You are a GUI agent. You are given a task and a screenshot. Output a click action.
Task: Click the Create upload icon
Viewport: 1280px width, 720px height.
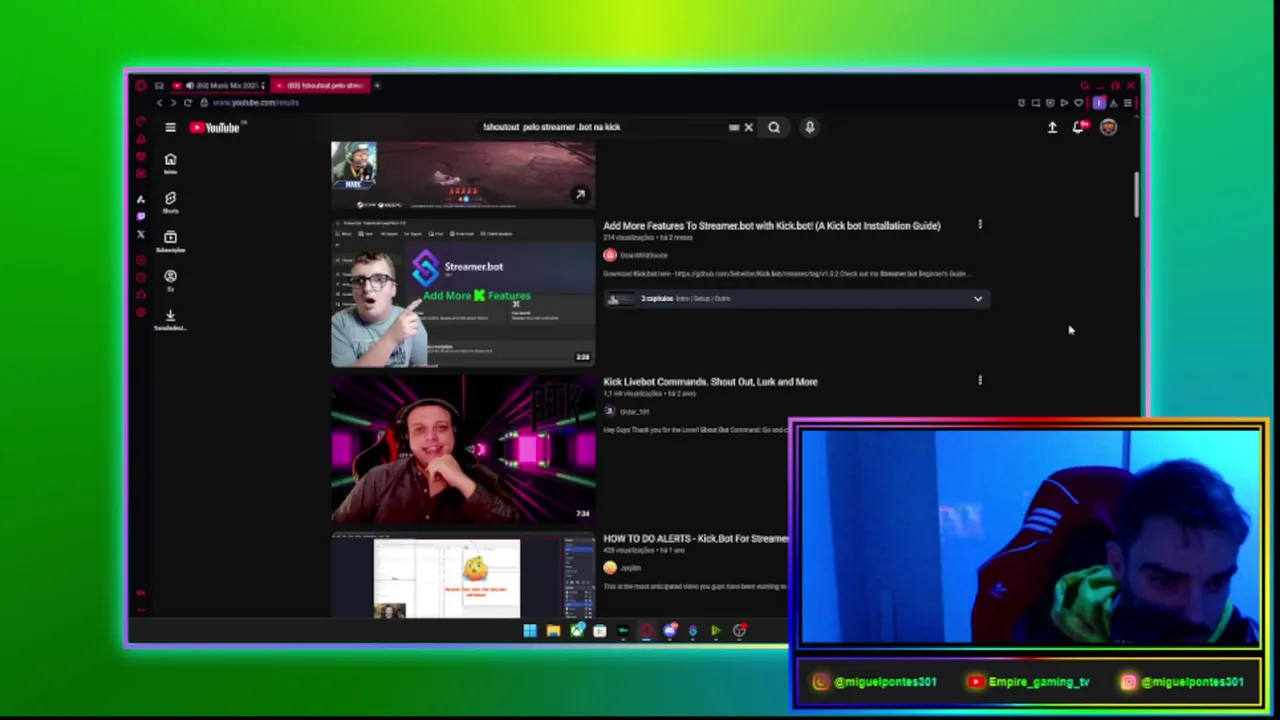[x=1052, y=127]
